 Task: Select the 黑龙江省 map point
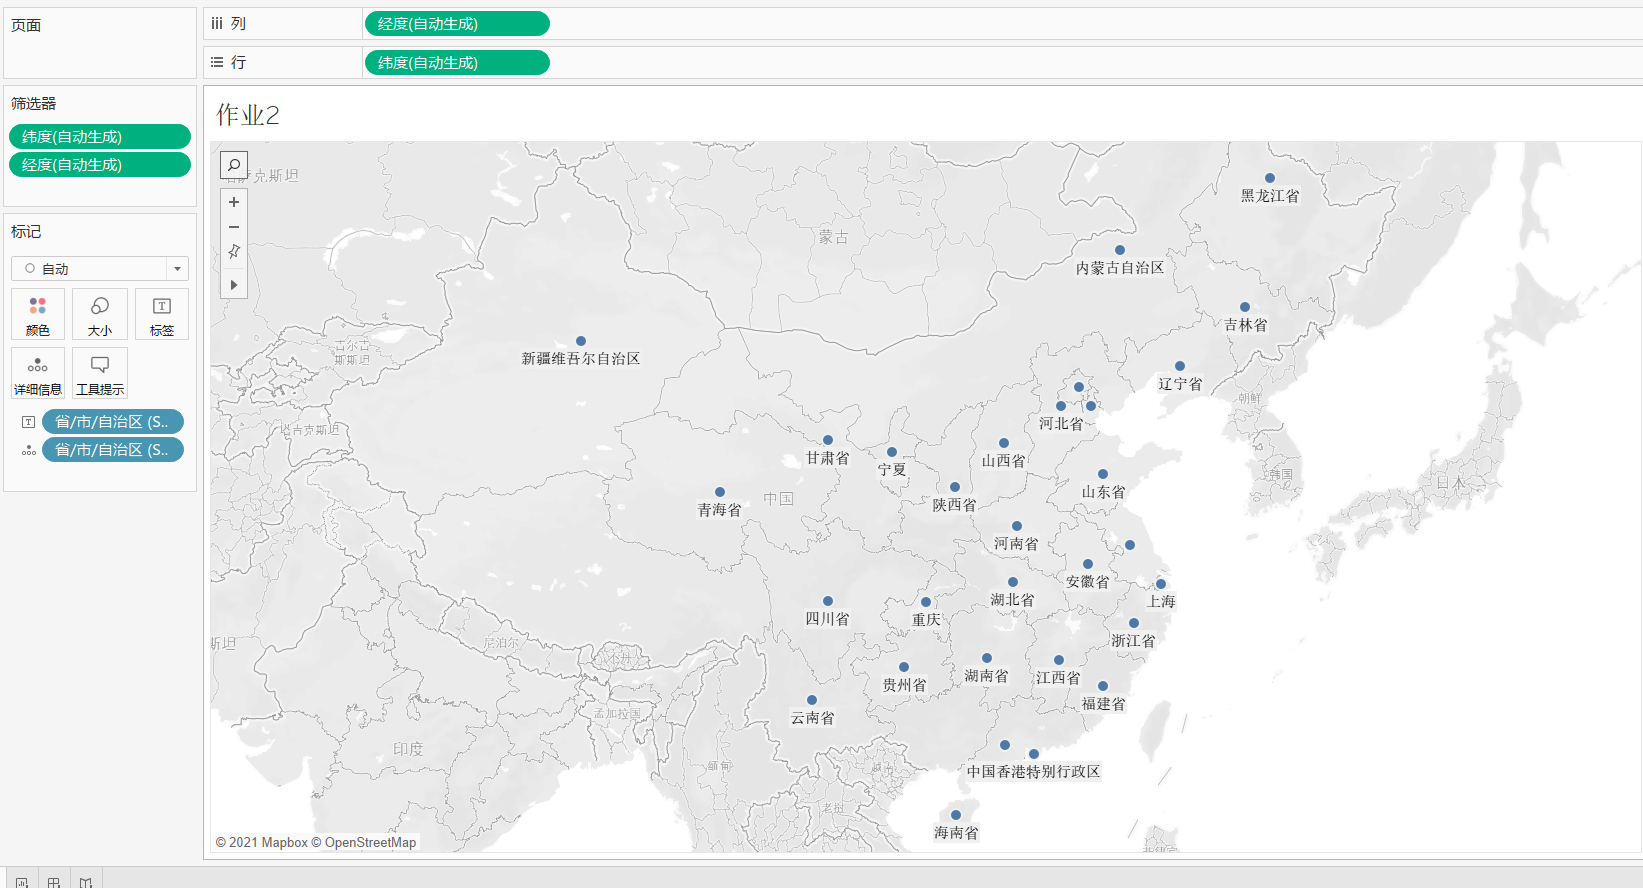(1270, 178)
